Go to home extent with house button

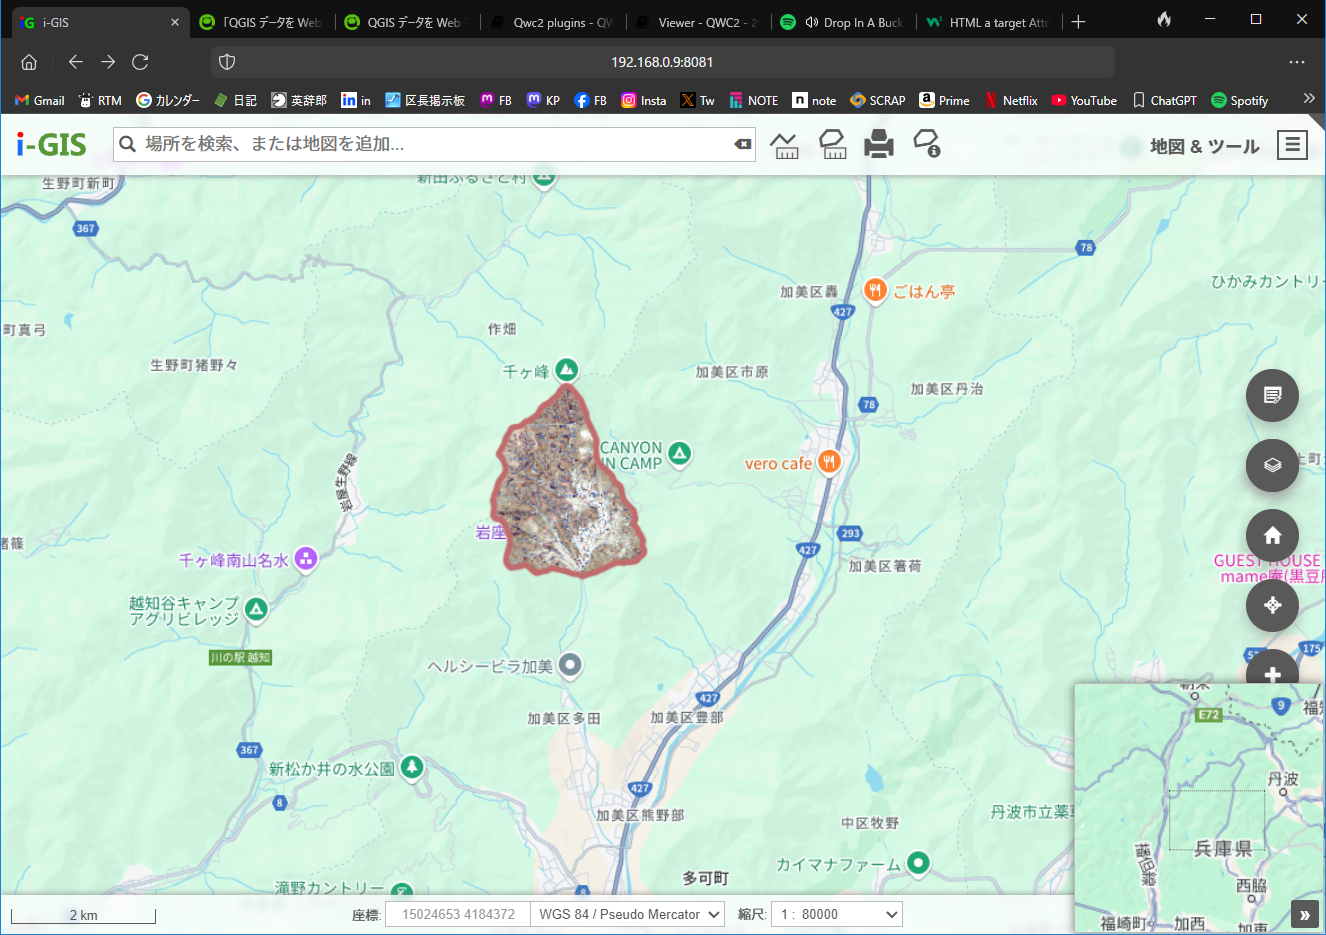point(1272,535)
